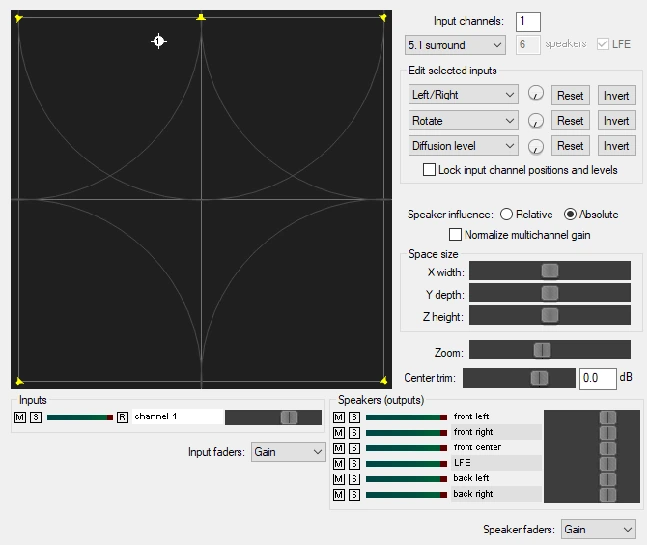Solo the front center speaker
The width and height of the screenshot is (647, 545).
pos(354,448)
